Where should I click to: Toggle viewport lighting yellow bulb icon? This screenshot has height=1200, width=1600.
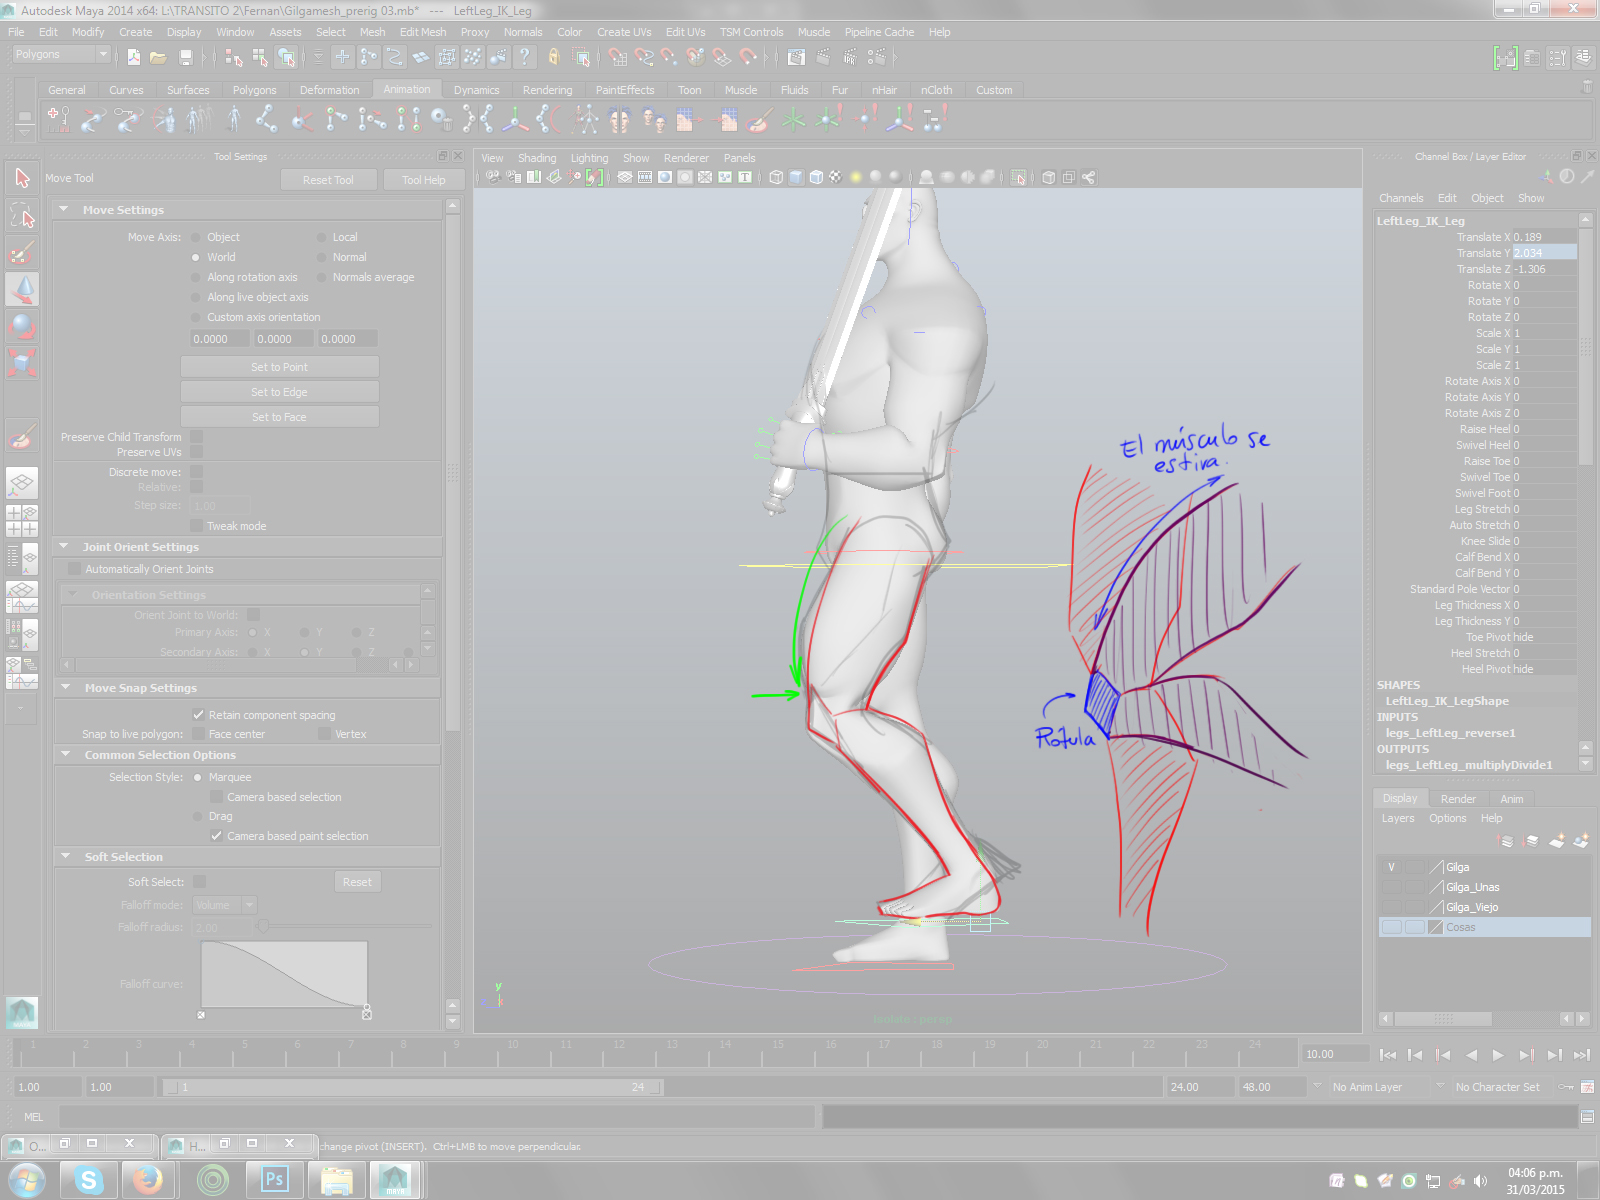pos(856,177)
